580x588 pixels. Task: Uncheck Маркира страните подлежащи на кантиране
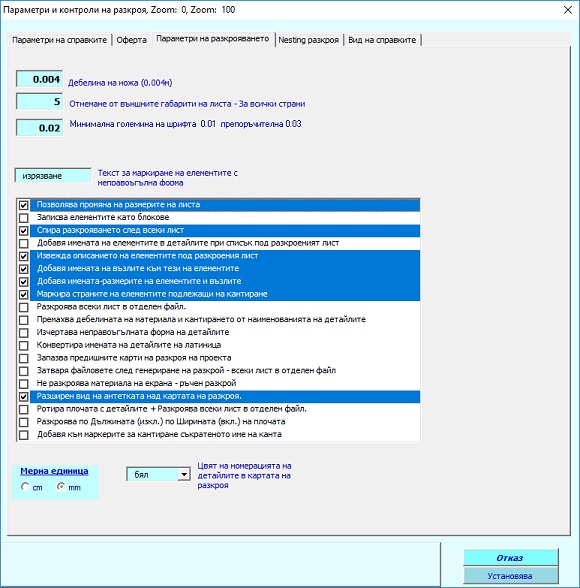pos(24,294)
